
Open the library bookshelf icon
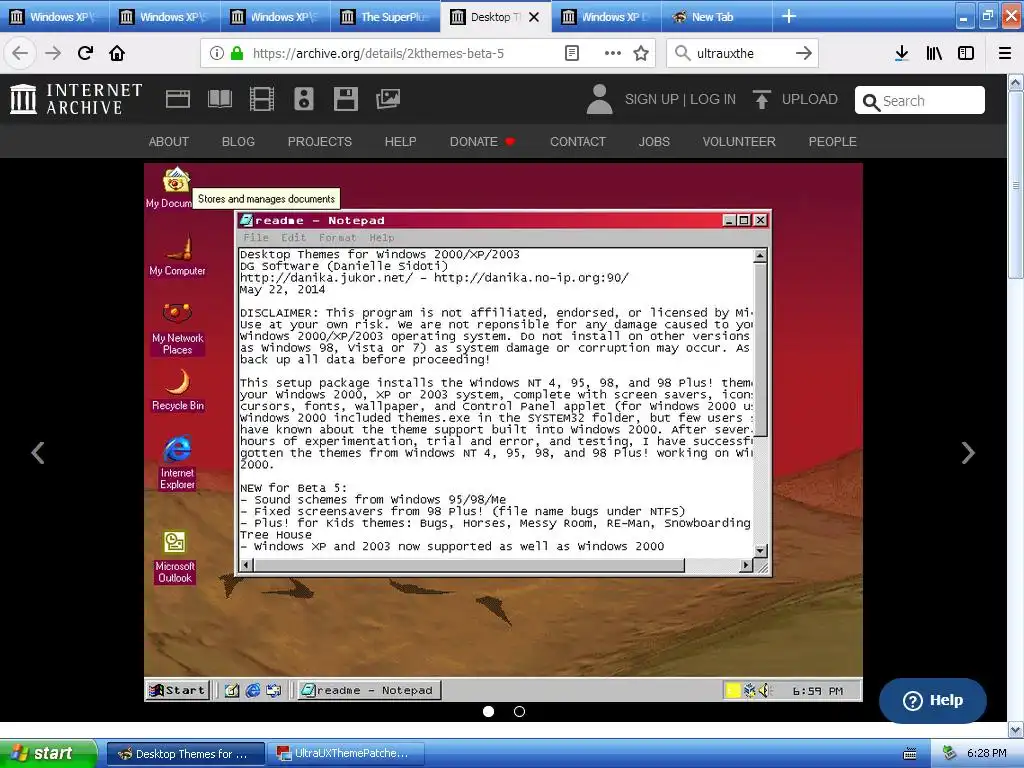point(934,53)
